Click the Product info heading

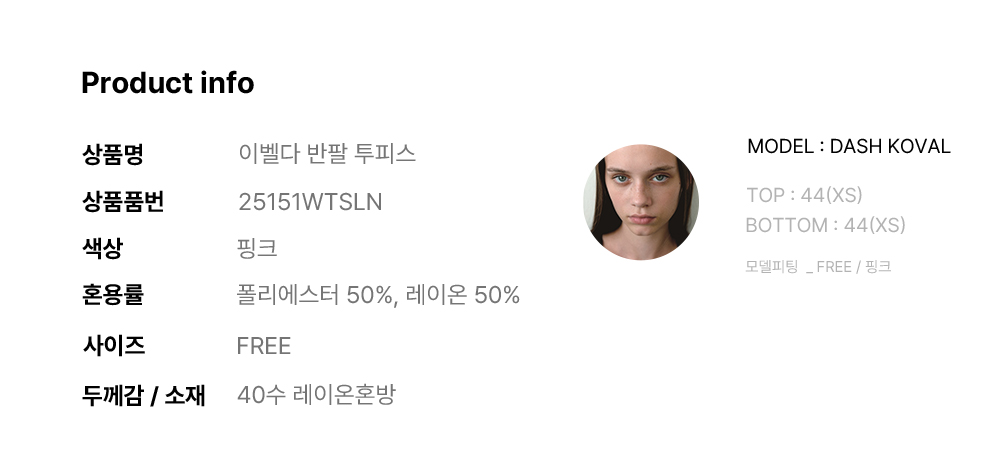tap(168, 83)
